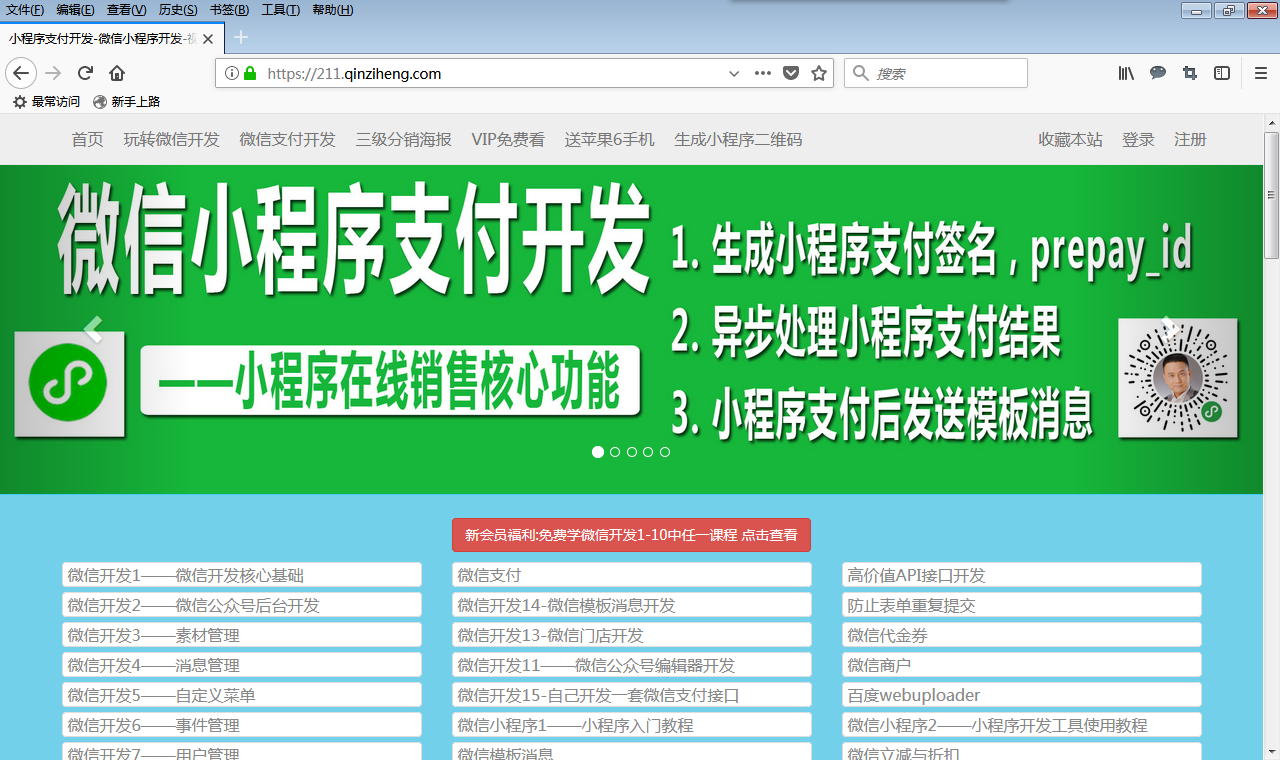Open 微信开发1——微信开发核心基础 course

click(x=242, y=575)
